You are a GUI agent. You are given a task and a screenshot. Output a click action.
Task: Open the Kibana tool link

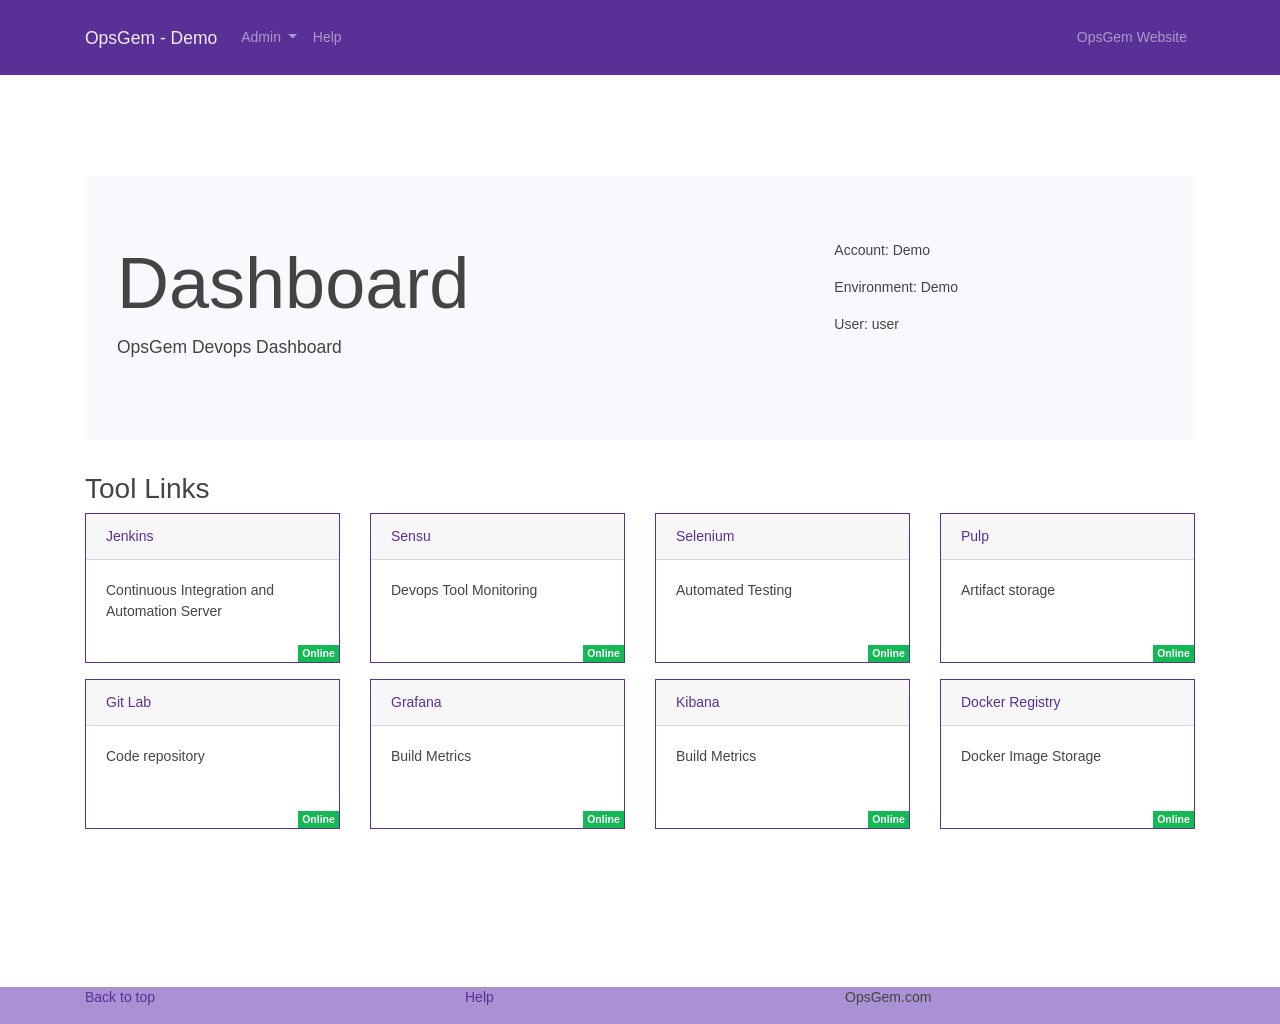point(698,702)
